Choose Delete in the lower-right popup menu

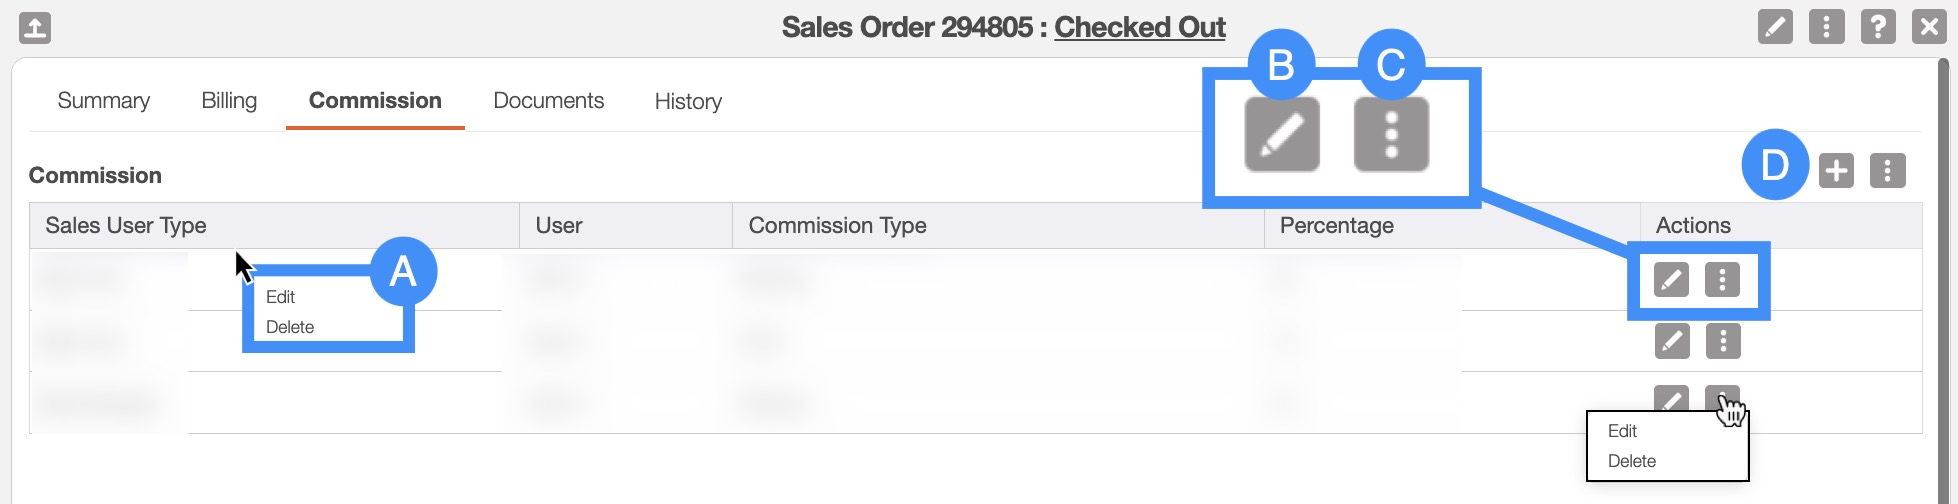pos(1632,461)
